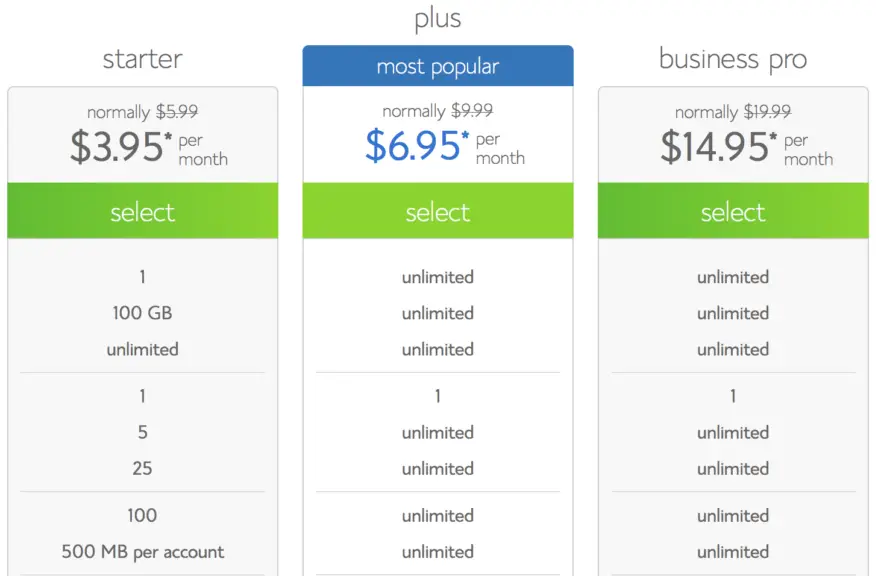Click the starter plan heading

[x=143, y=59]
